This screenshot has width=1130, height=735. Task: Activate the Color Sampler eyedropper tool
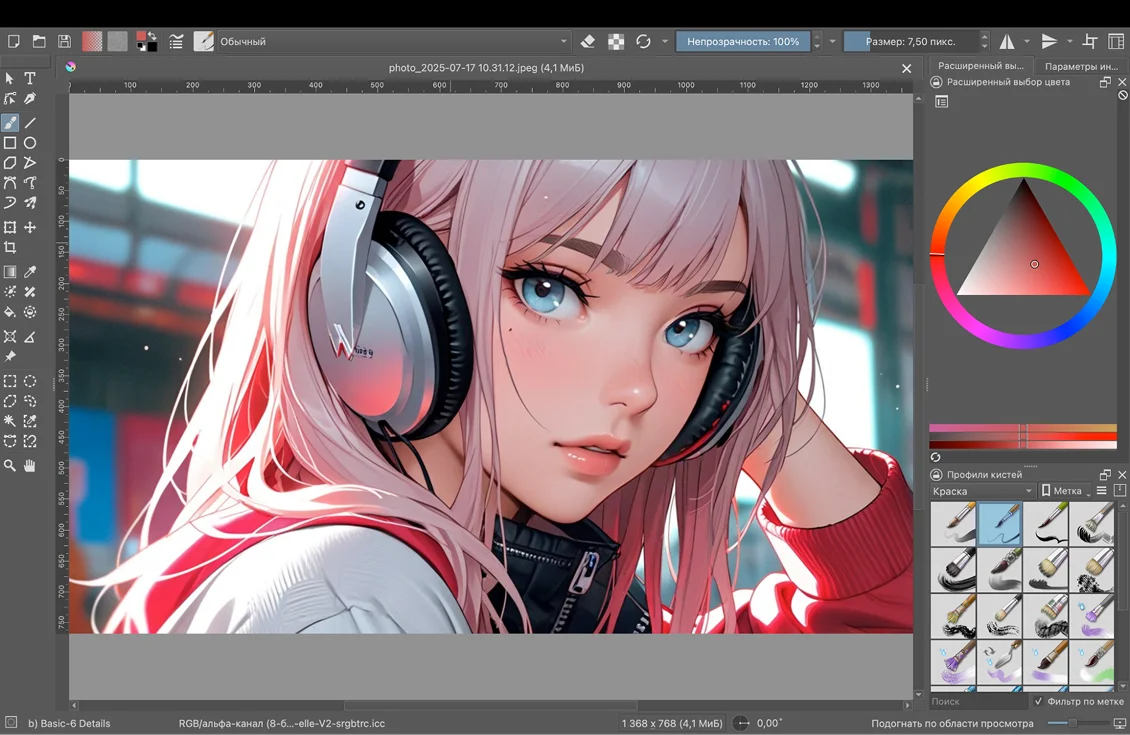point(30,272)
